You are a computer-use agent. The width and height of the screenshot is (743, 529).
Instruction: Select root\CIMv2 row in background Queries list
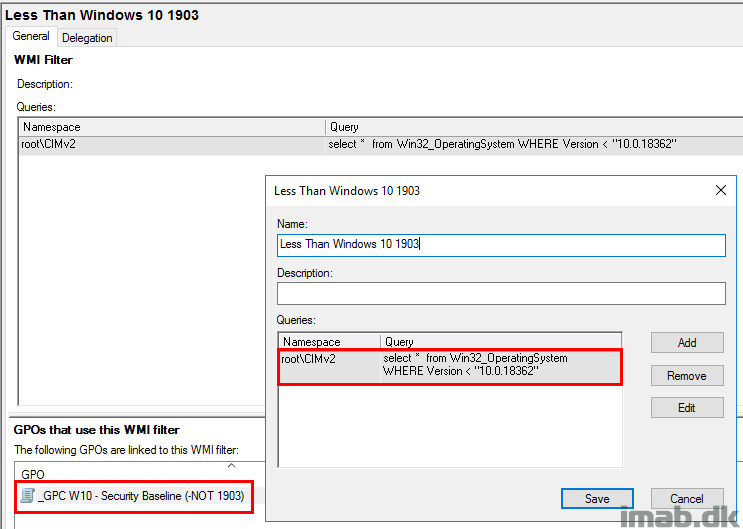click(381, 145)
